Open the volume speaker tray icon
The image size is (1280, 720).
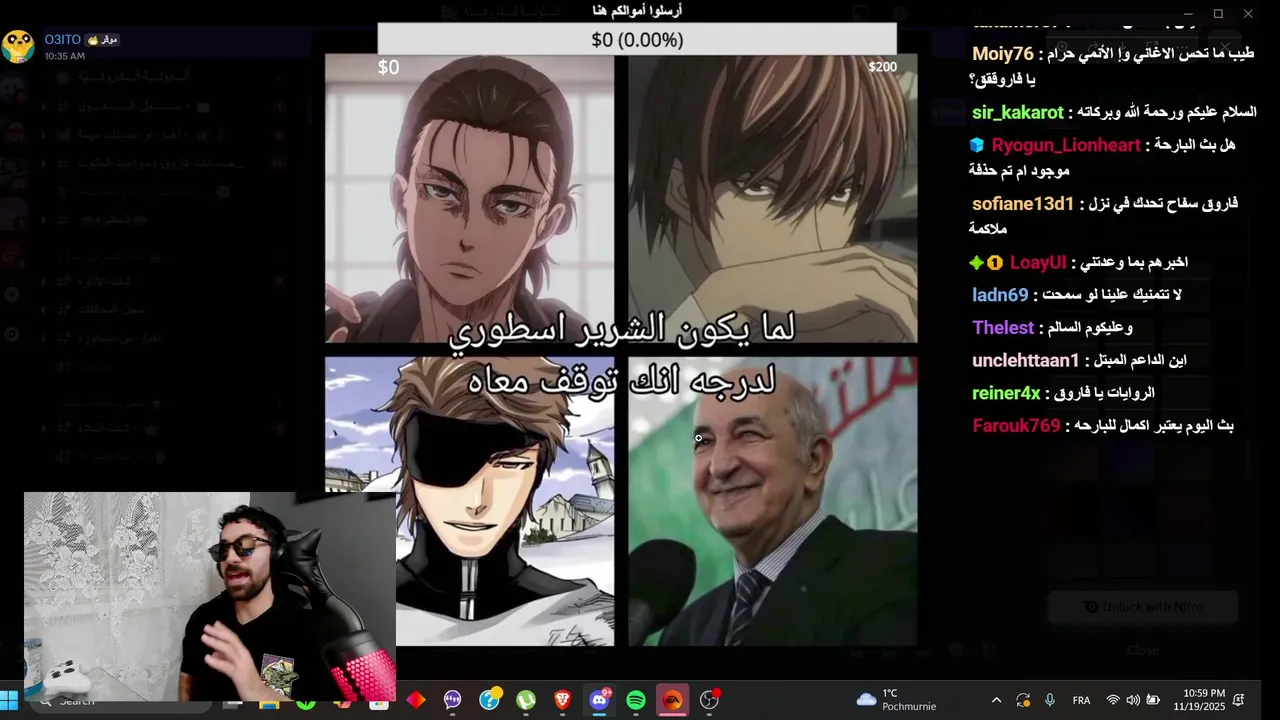click(1133, 700)
